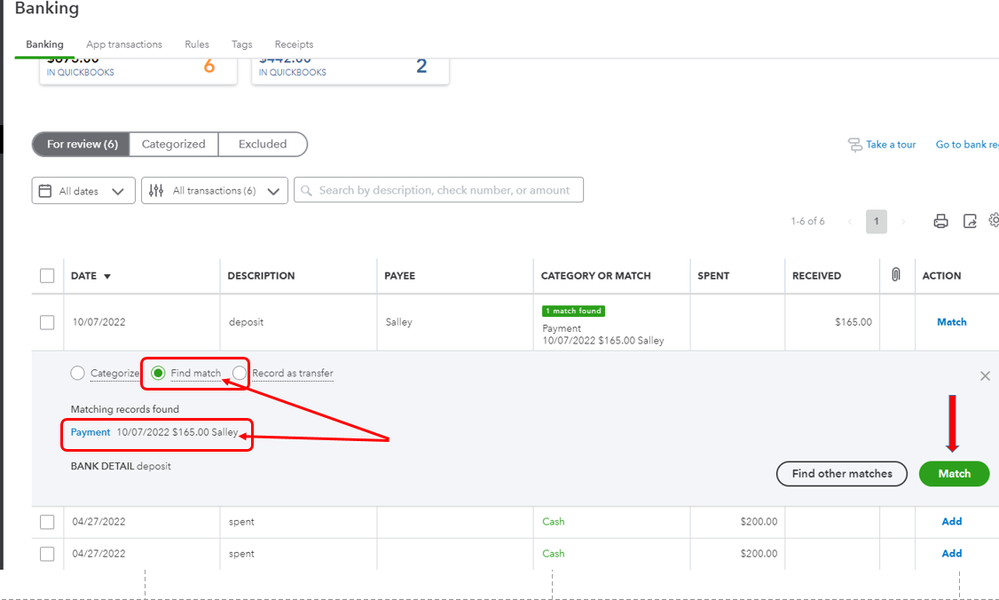Click Add for first 04/27/2022 spent row
Viewport: 999px width, 600px height.
click(951, 522)
